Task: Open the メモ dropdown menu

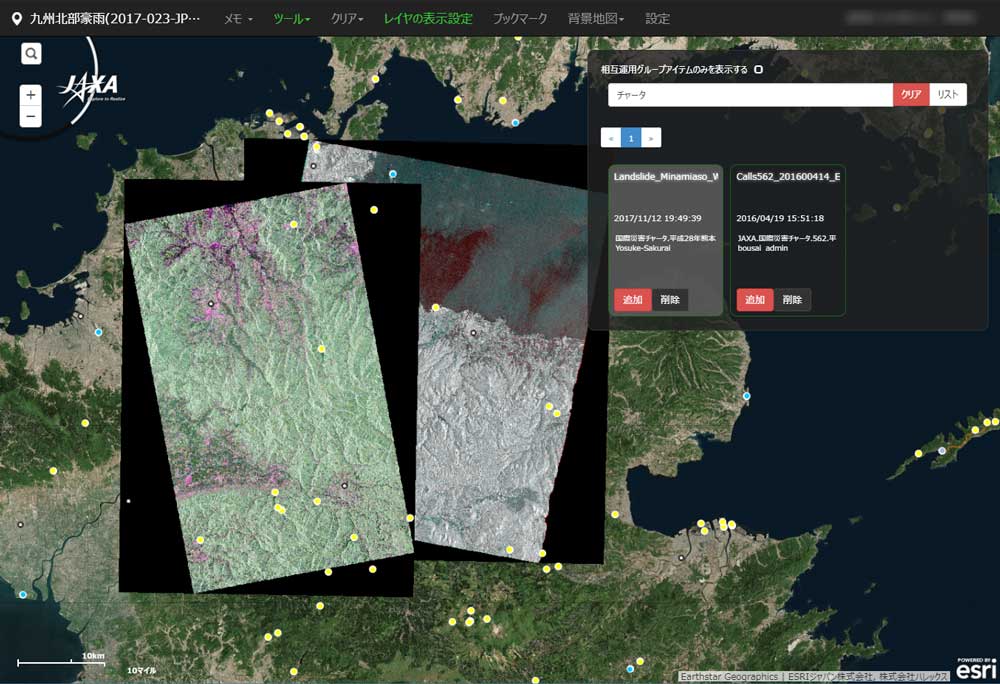Action: click(238, 19)
